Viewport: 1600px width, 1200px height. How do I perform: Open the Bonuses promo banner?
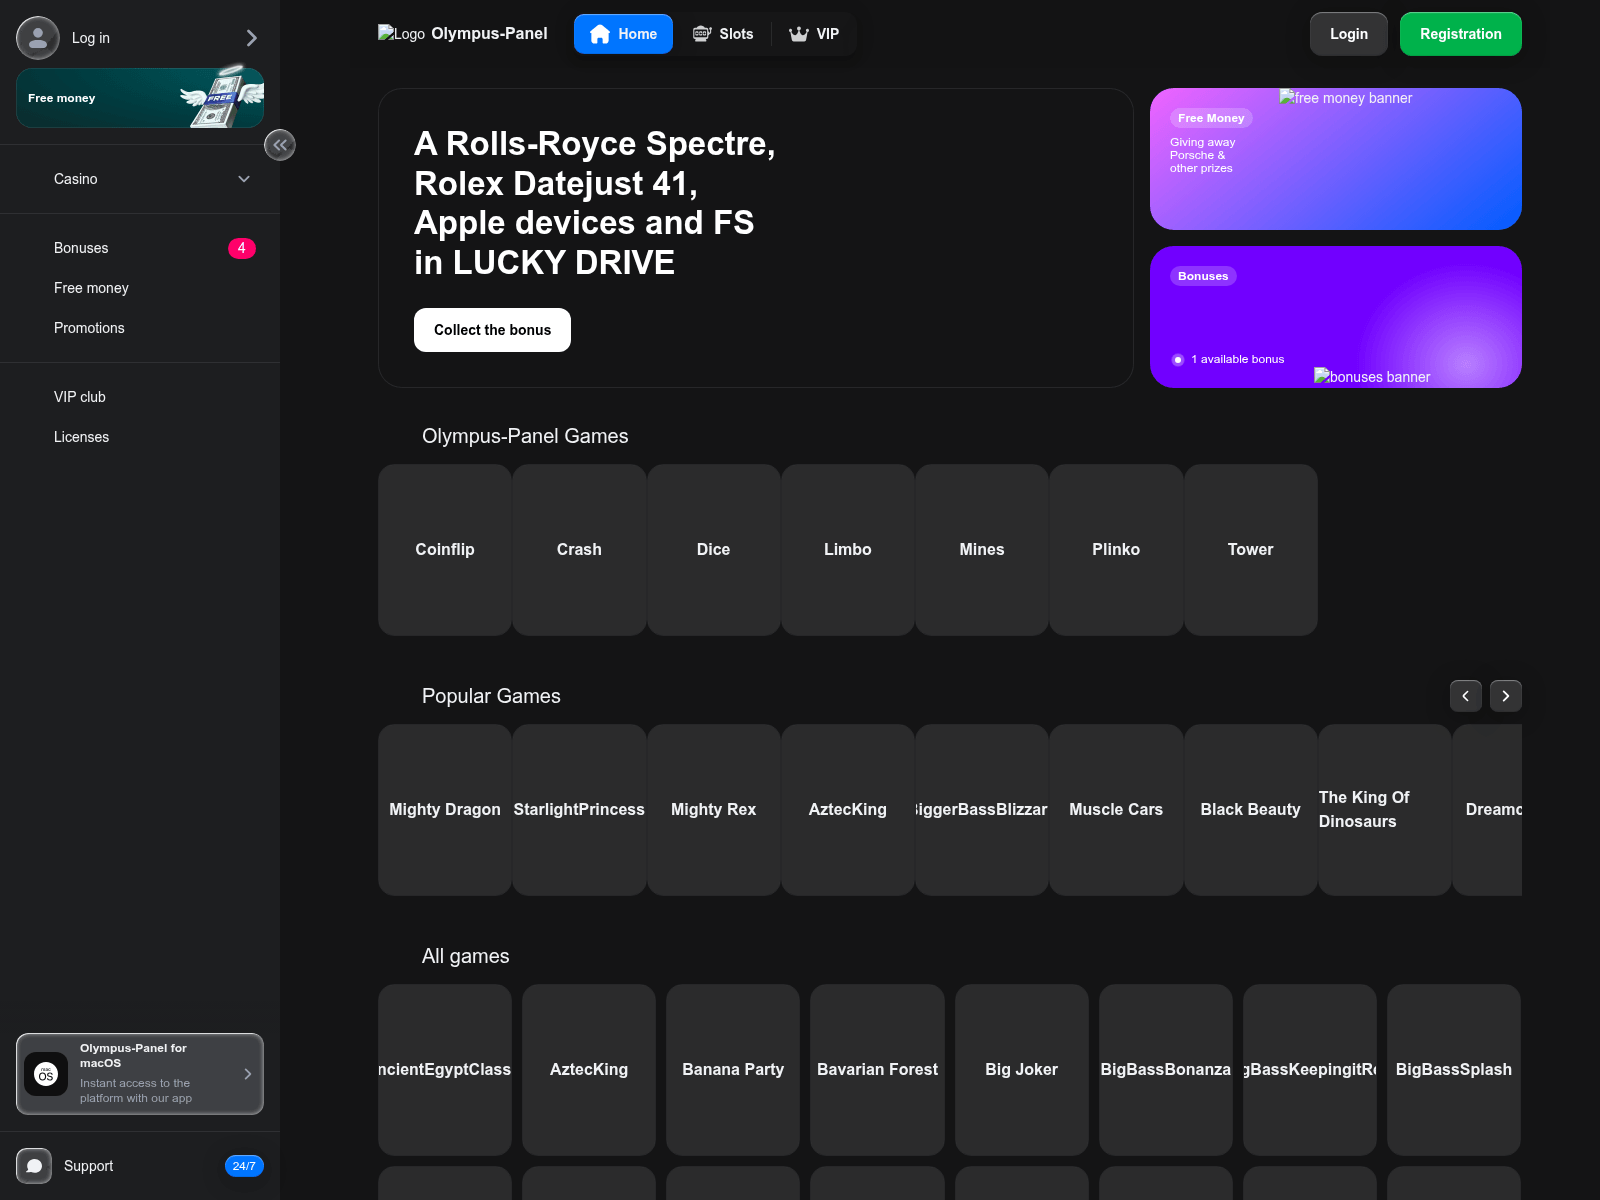click(1336, 317)
